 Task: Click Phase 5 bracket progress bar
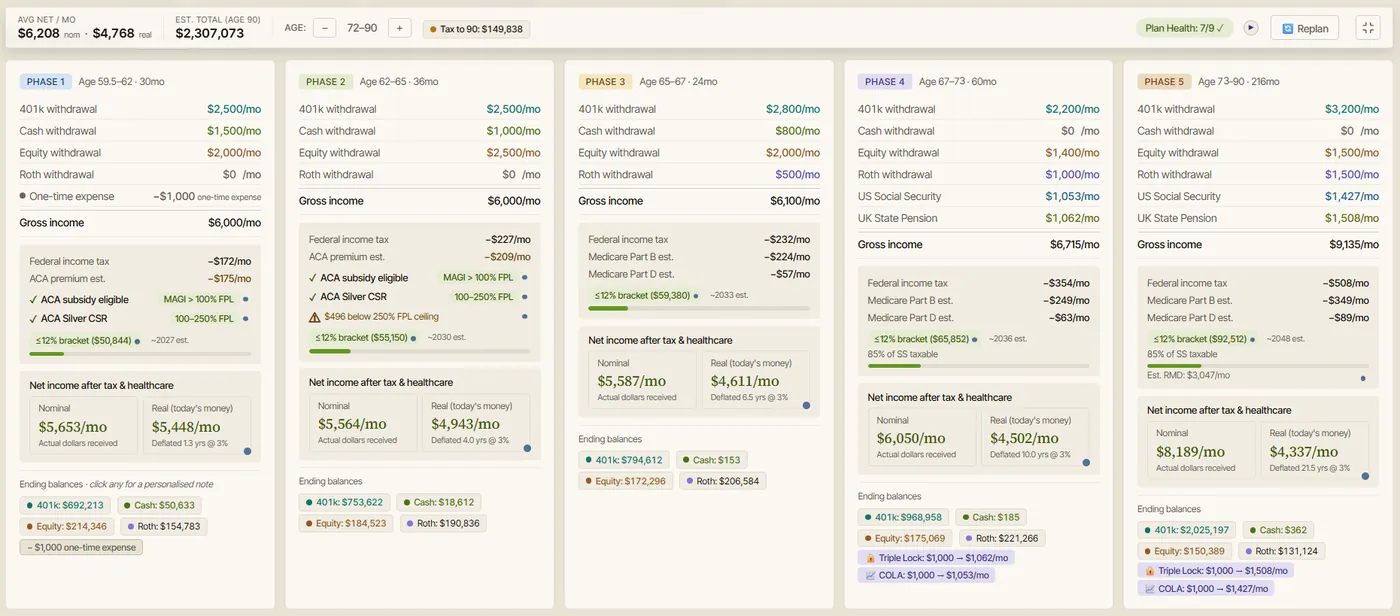coord(1258,366)
